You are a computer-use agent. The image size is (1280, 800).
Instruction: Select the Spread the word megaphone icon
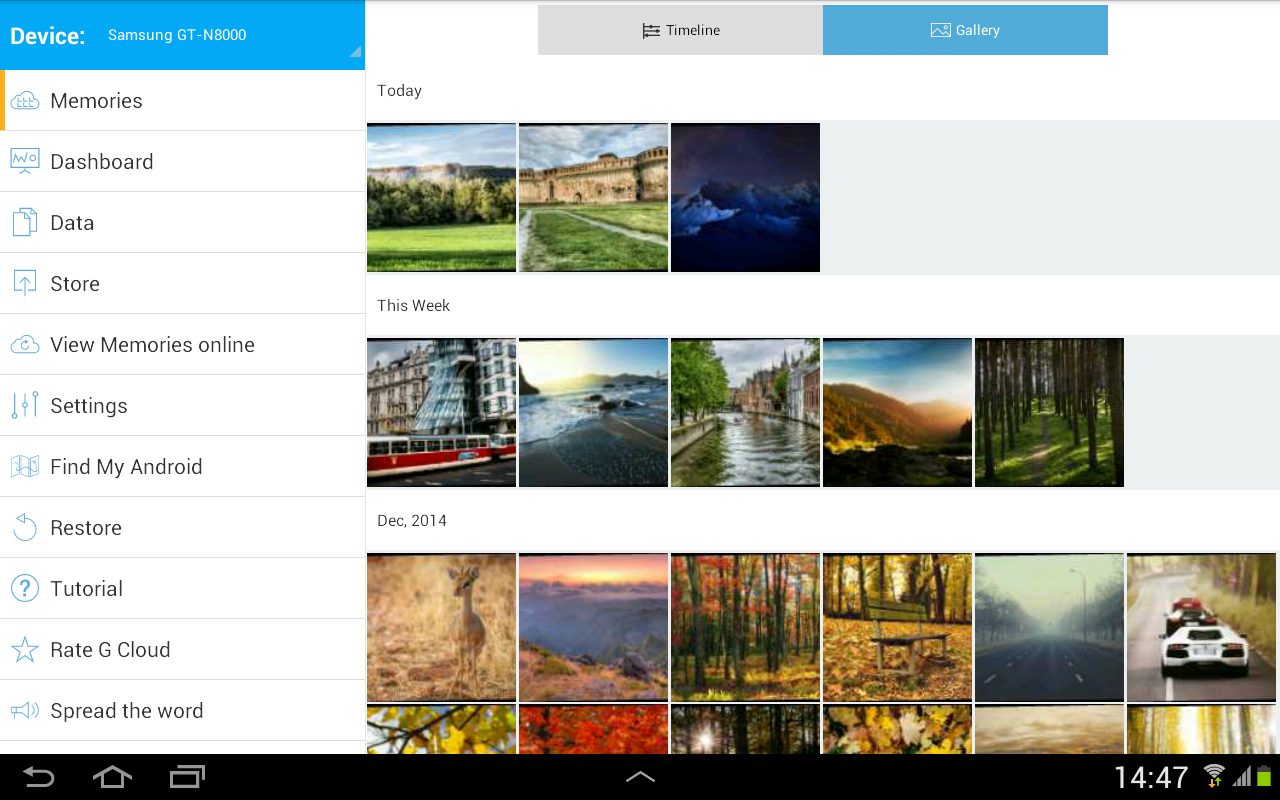tap(24, 710)
